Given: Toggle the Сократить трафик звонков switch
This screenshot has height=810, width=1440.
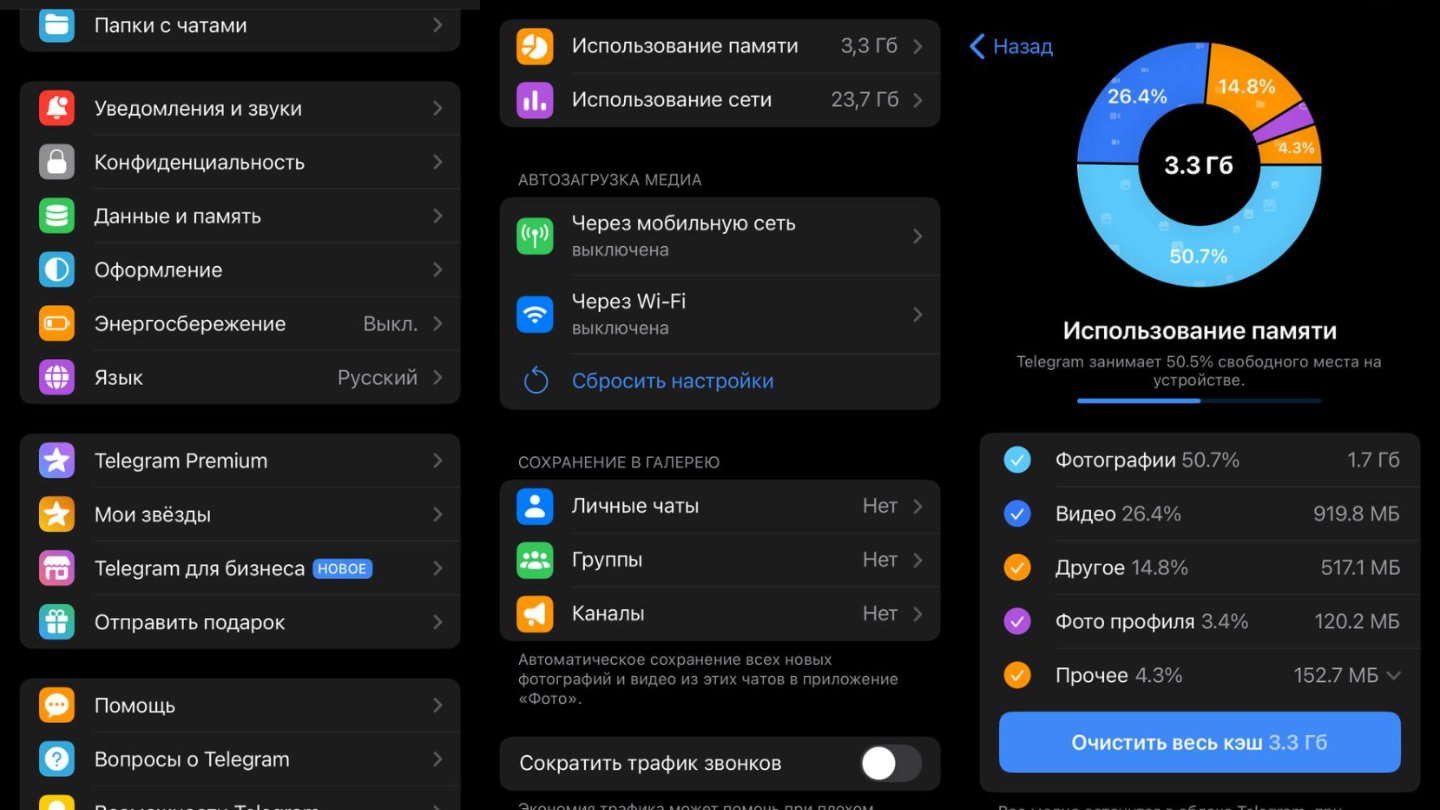Looking at the screenshot, I should click(891, 764).
